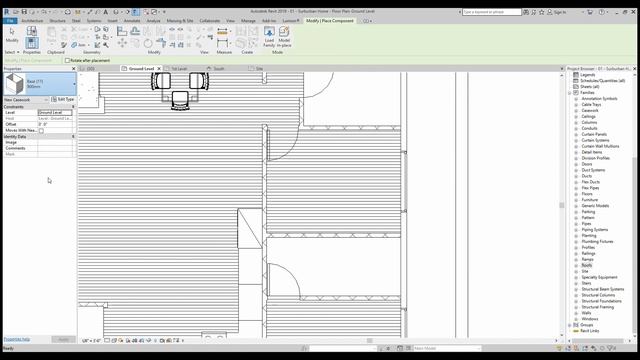Click the Edit Type button
Screen dimensions: 640x360
click(x=63, y=100)
